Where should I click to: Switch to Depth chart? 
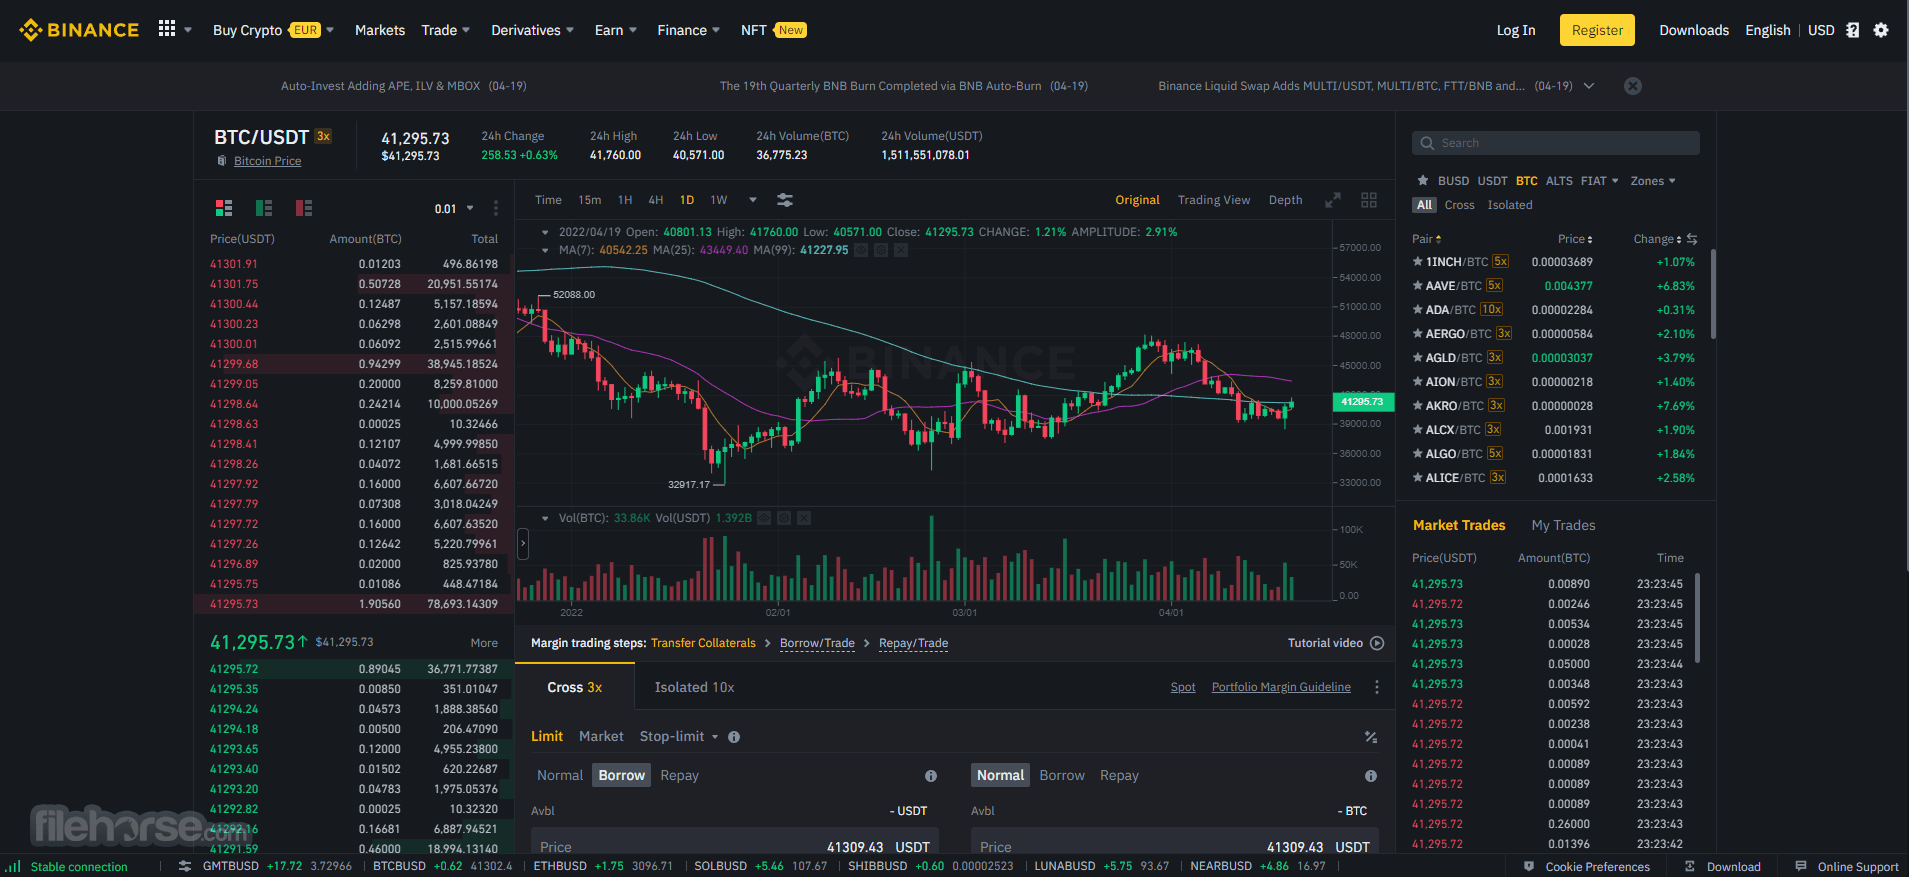(1286, 200)
